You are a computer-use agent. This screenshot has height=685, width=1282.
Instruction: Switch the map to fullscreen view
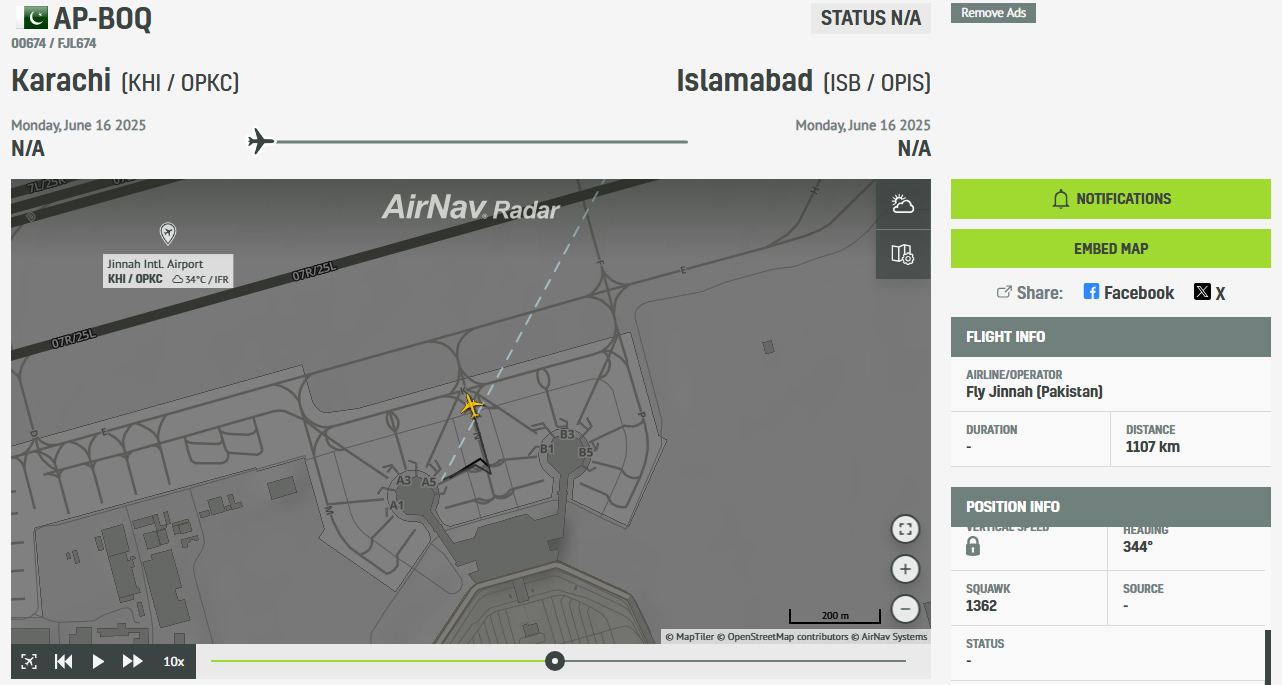pos(905,529)
